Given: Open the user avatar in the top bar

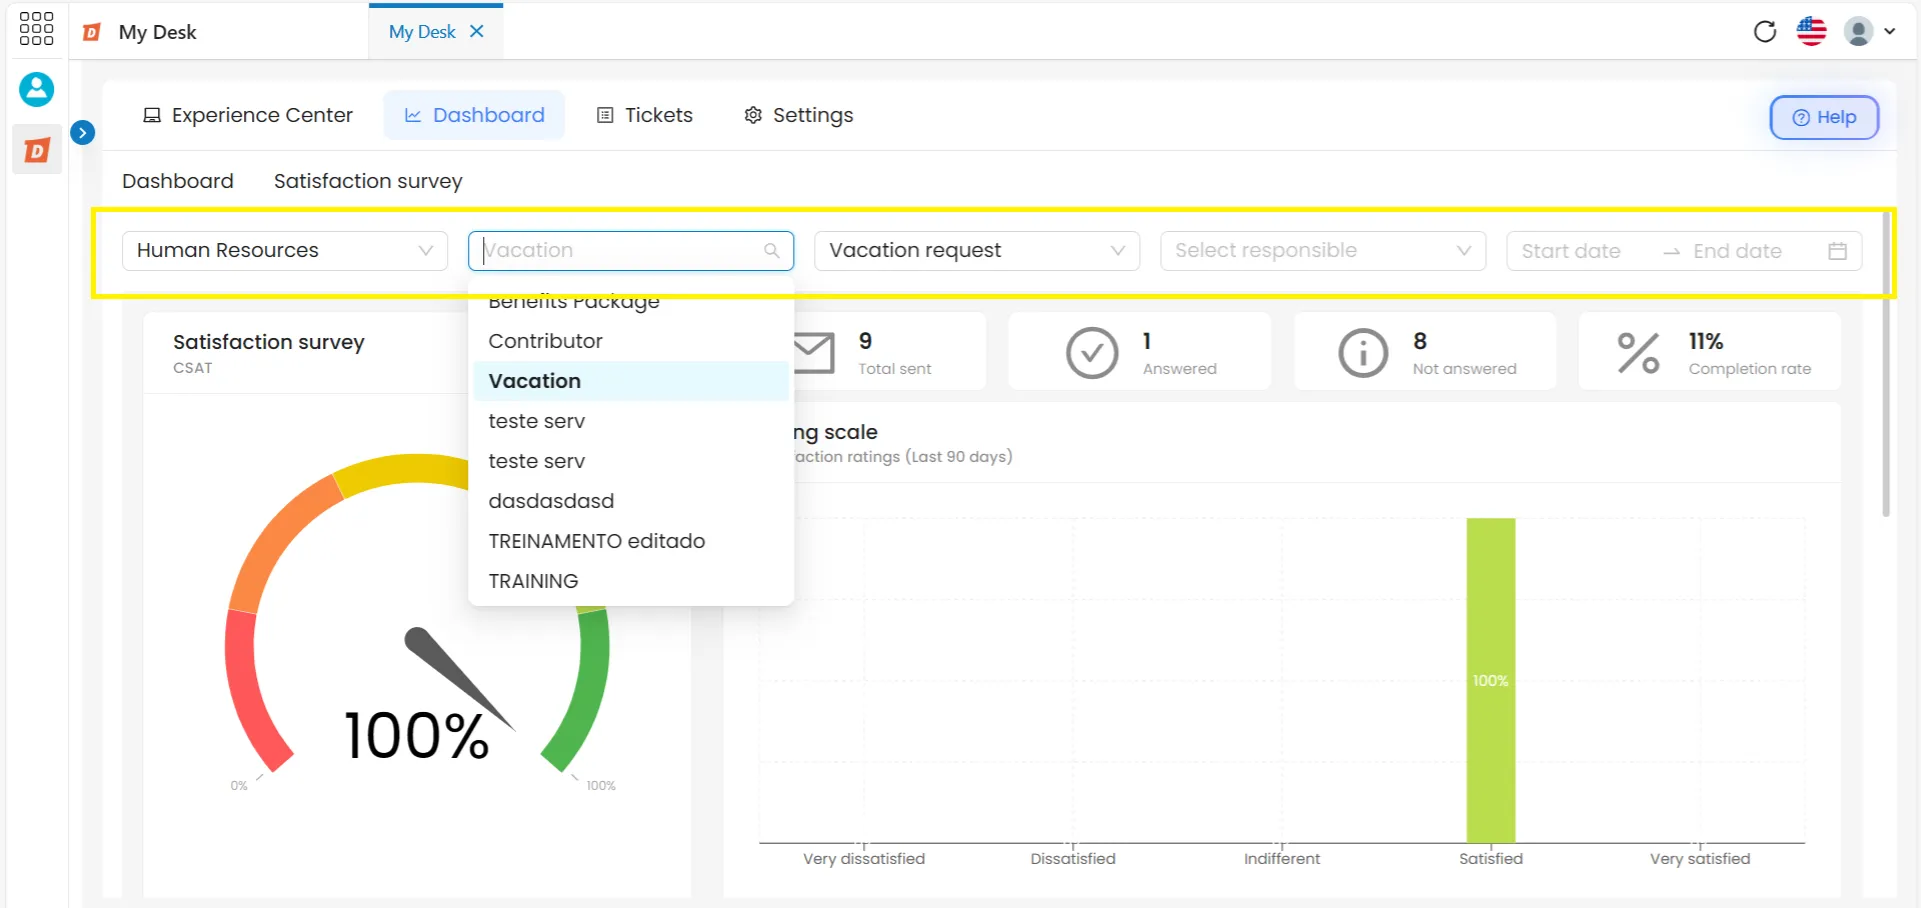Looking at the screenshot, I should click(1858, 31).
